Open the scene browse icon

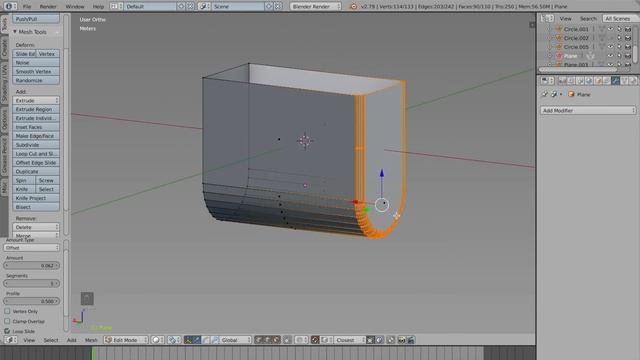click(204, 7)
